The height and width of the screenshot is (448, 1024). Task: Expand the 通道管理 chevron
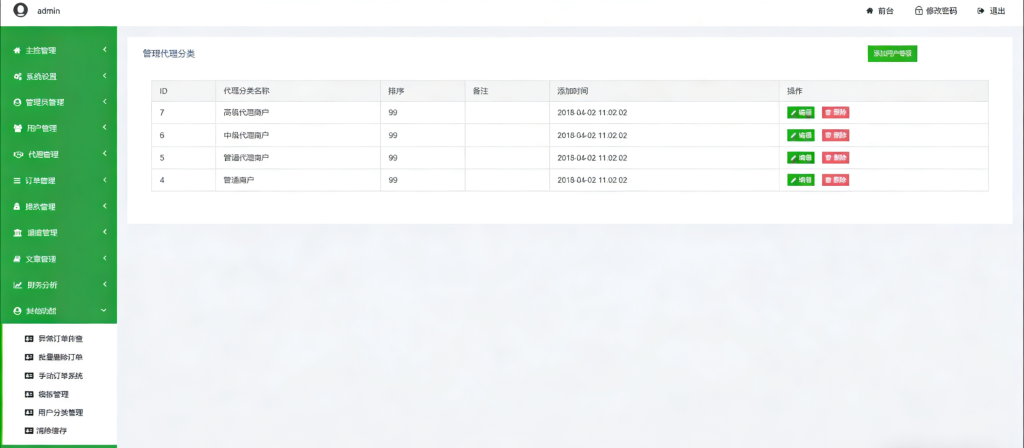click(x=104, y=232)
